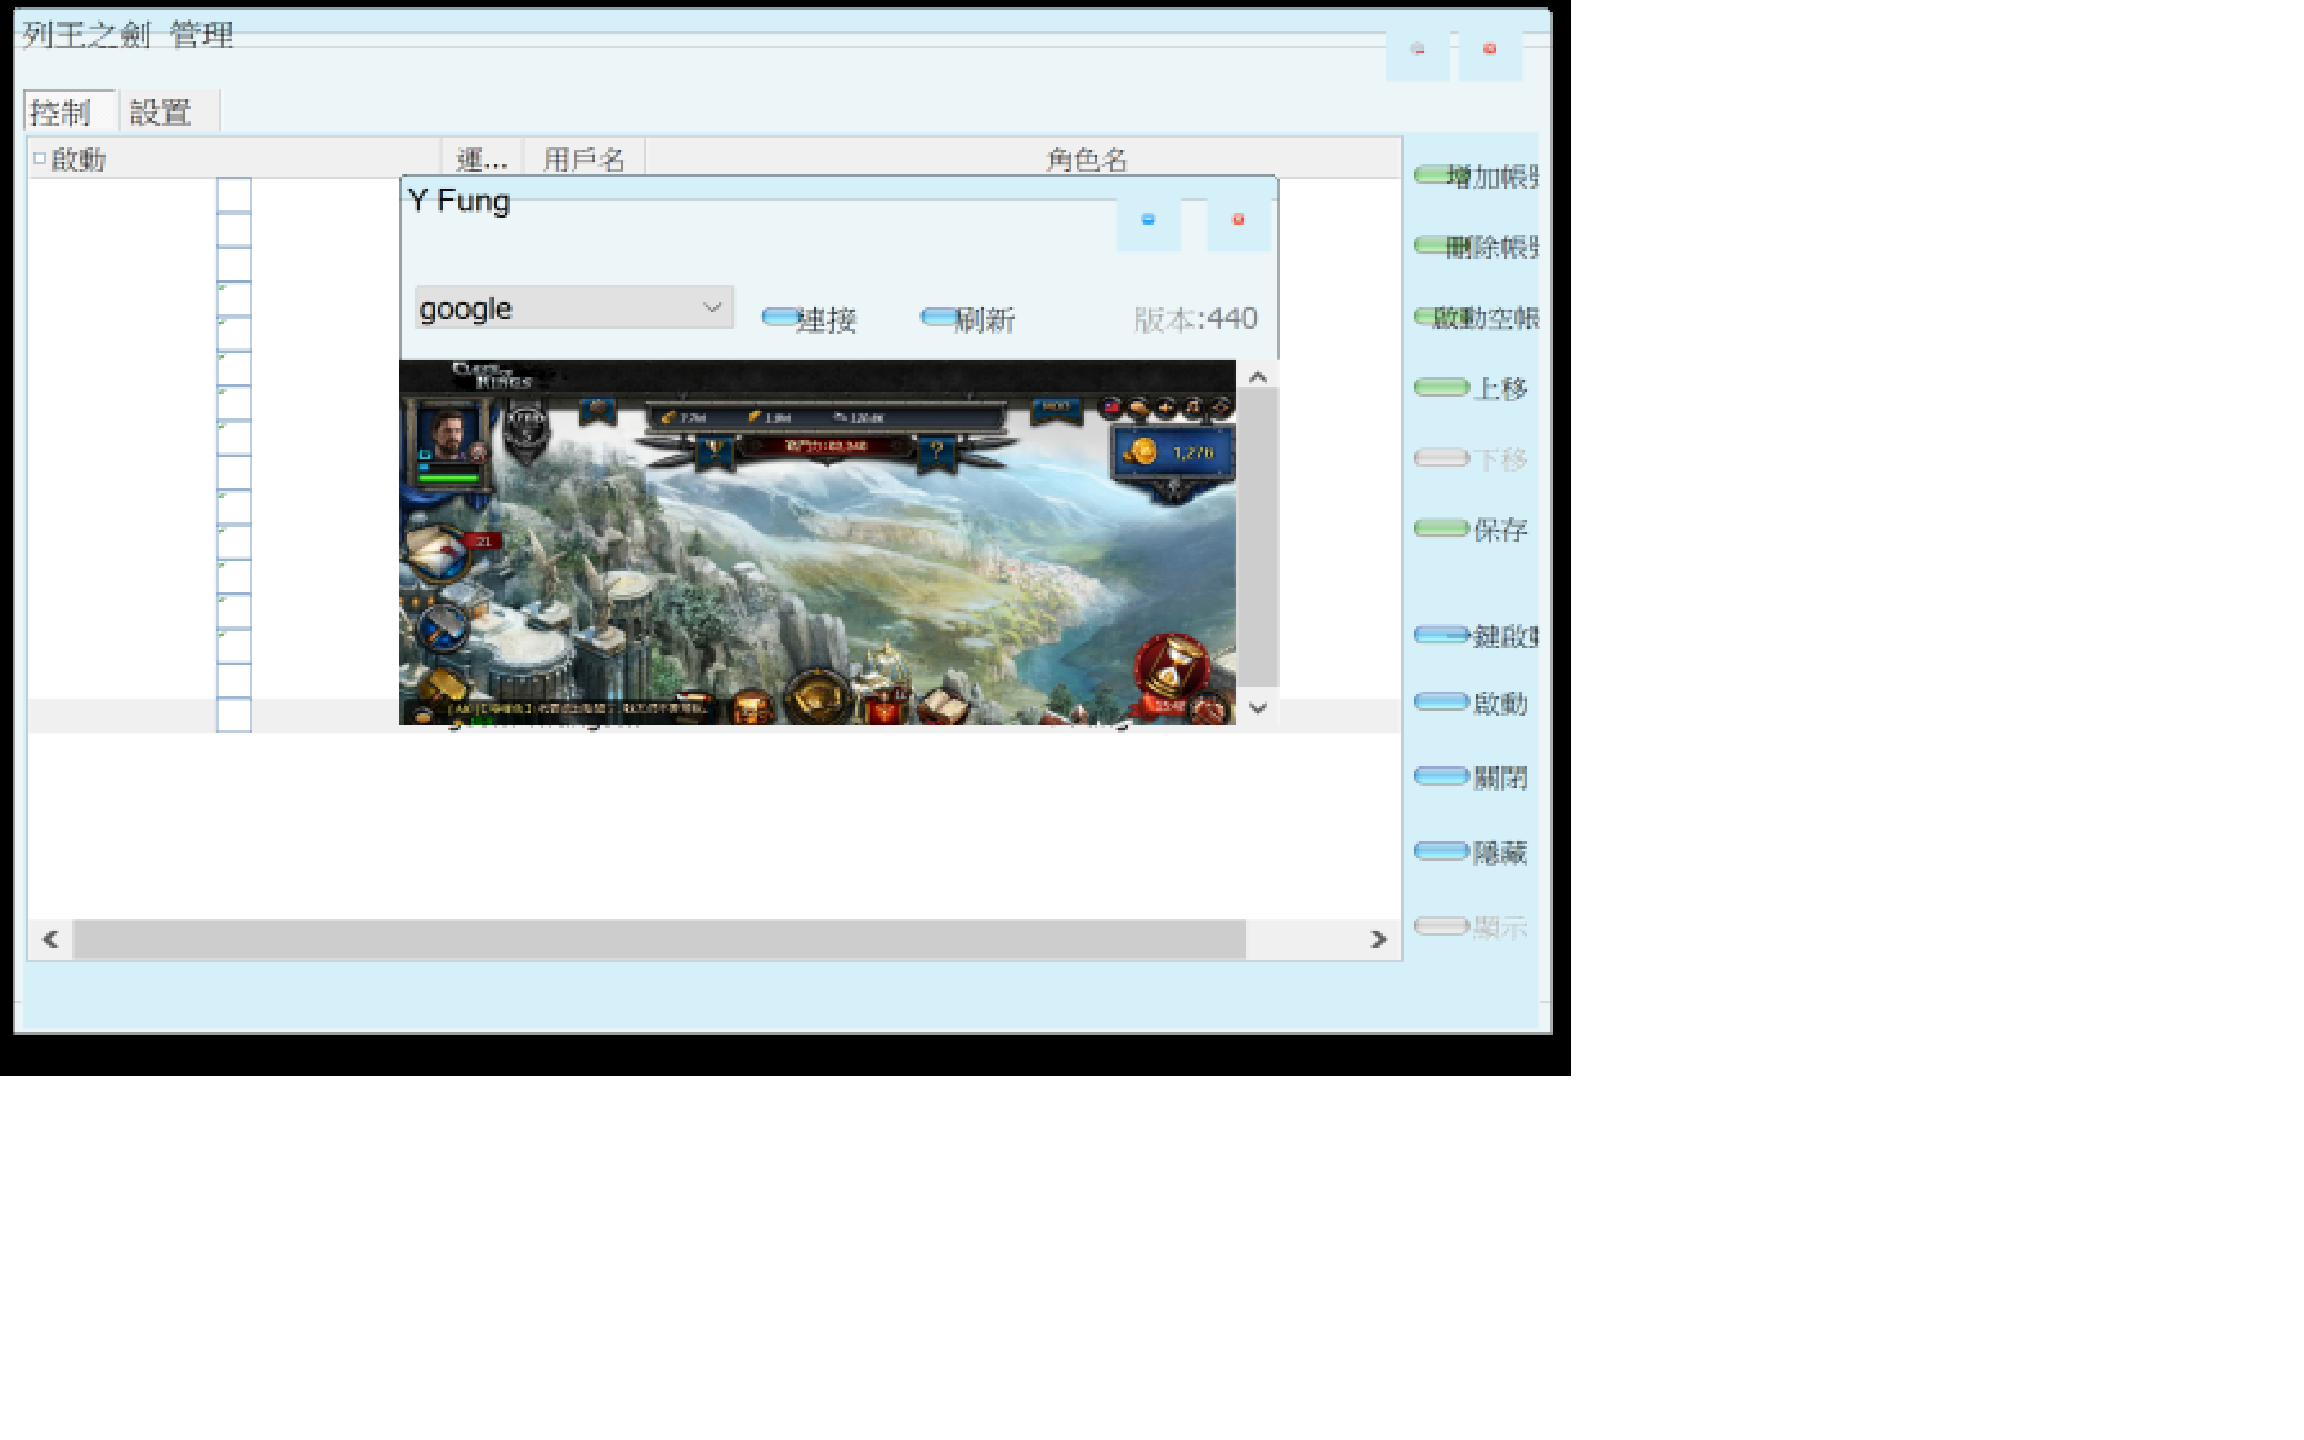Tap the shield badge beside the avatar
Screen dimensions: 2304x1440
click(525, 432)
